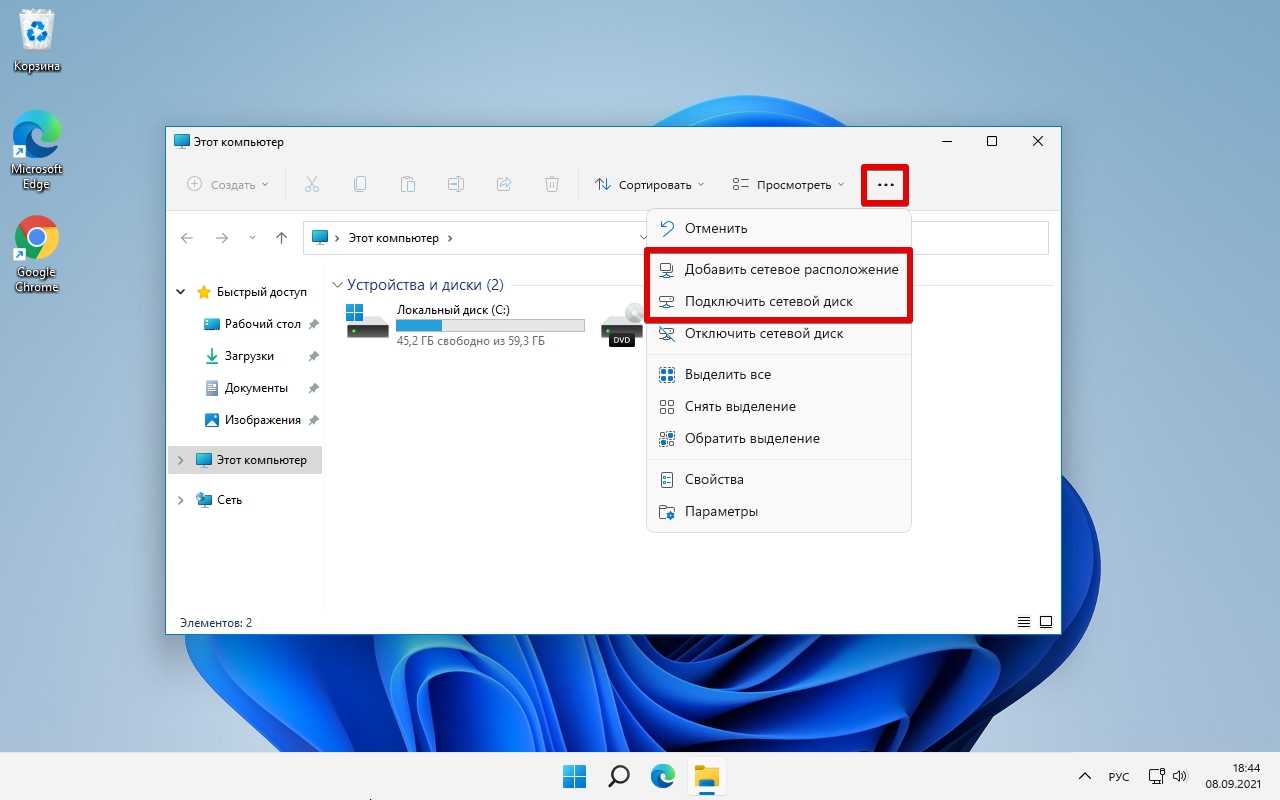Click File Explorer icon on taskbar
Viewport: 1280px width, 800px height.
tap(708, 776)
